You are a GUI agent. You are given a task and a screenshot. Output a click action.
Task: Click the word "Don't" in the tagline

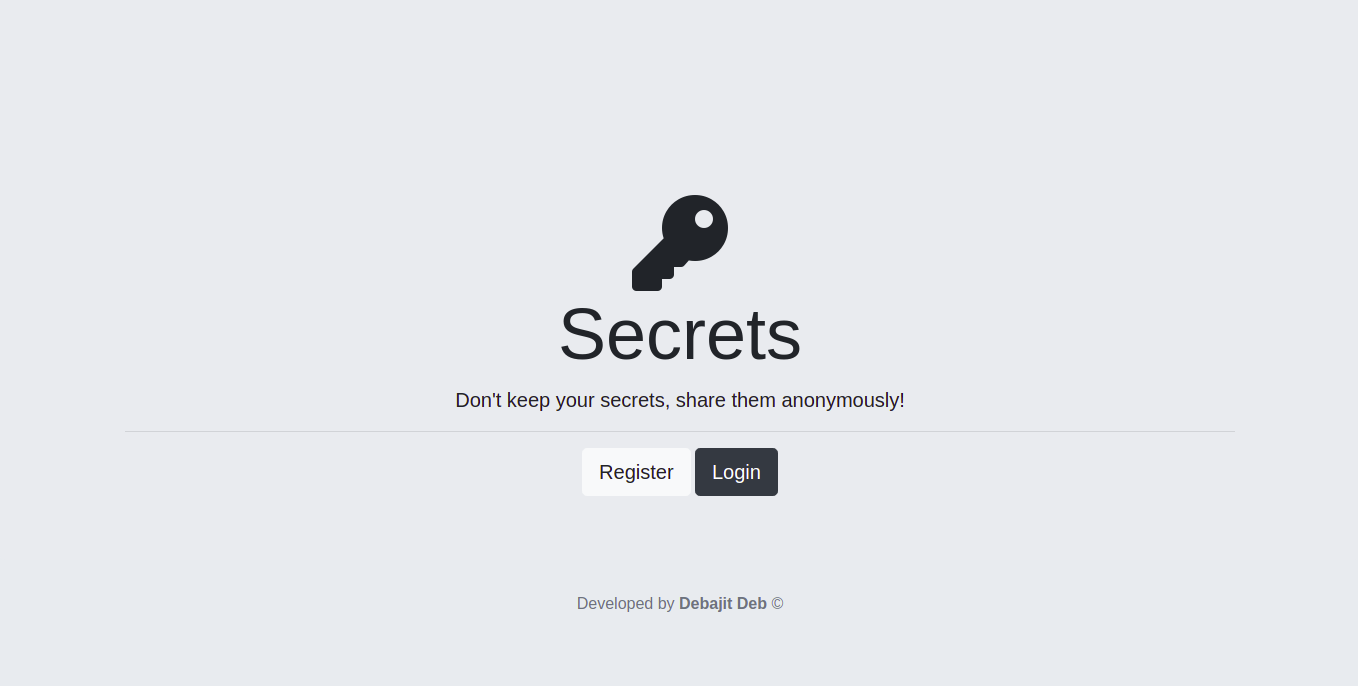point(478,400)
